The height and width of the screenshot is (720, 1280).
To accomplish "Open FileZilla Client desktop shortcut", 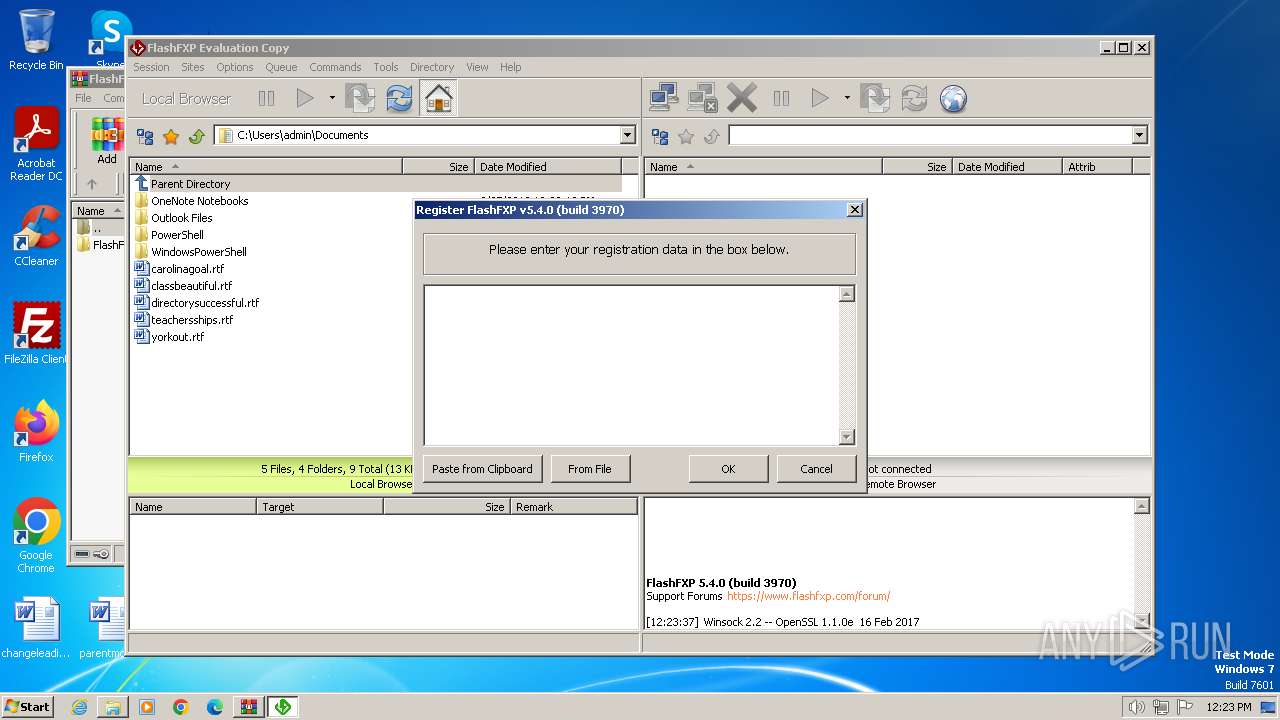I will (36, 334).
